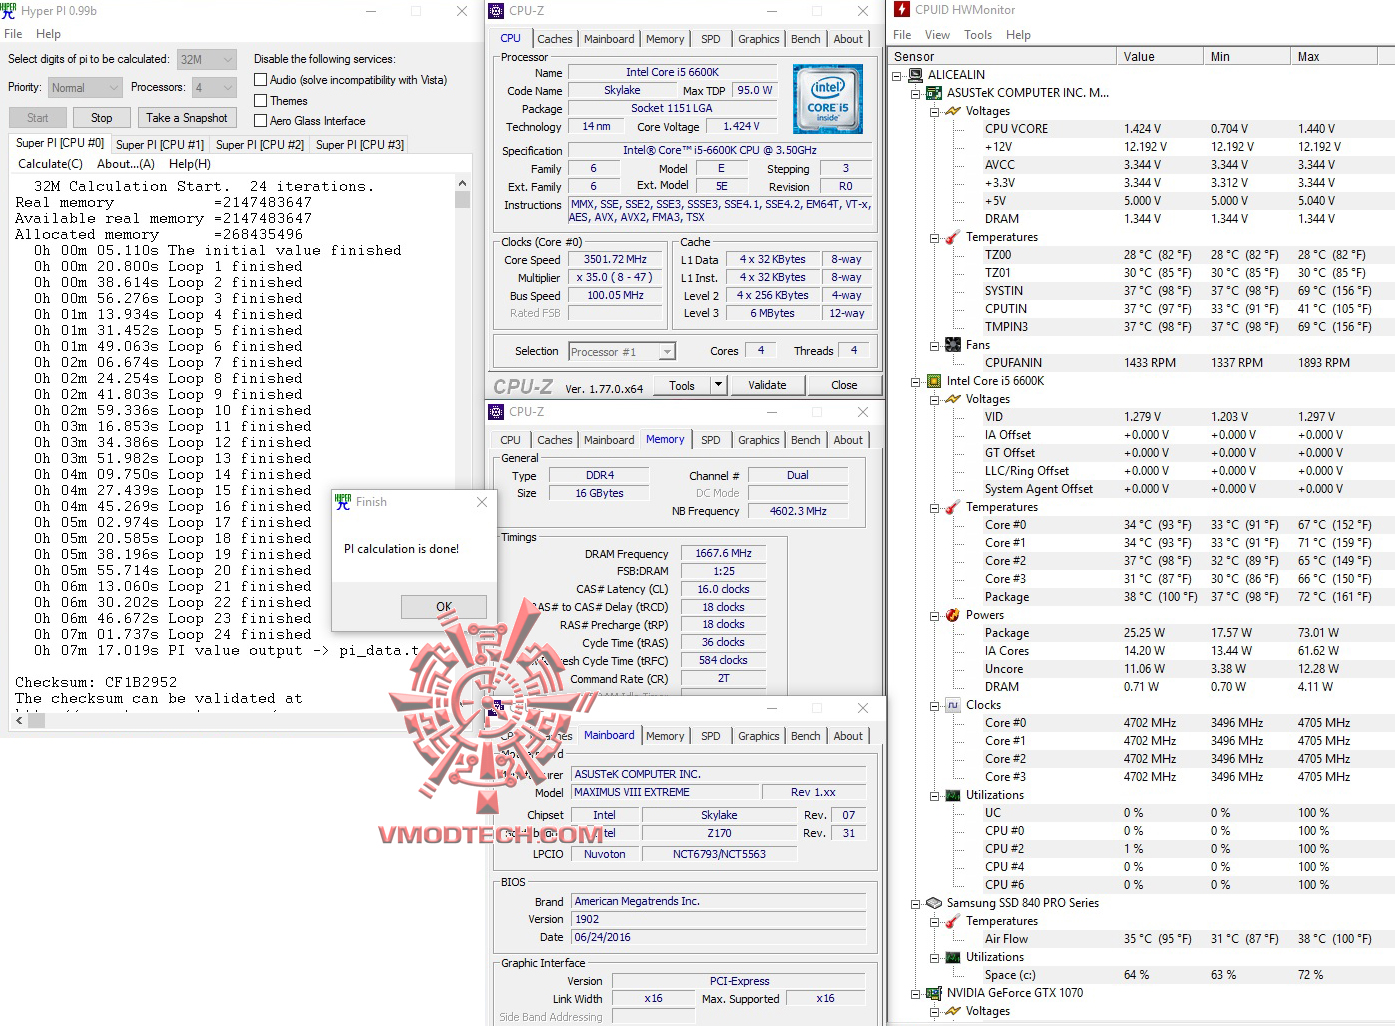
Task: Click the CPU-Z icon in the top CPU window title bar
Action: coord(496,11)
